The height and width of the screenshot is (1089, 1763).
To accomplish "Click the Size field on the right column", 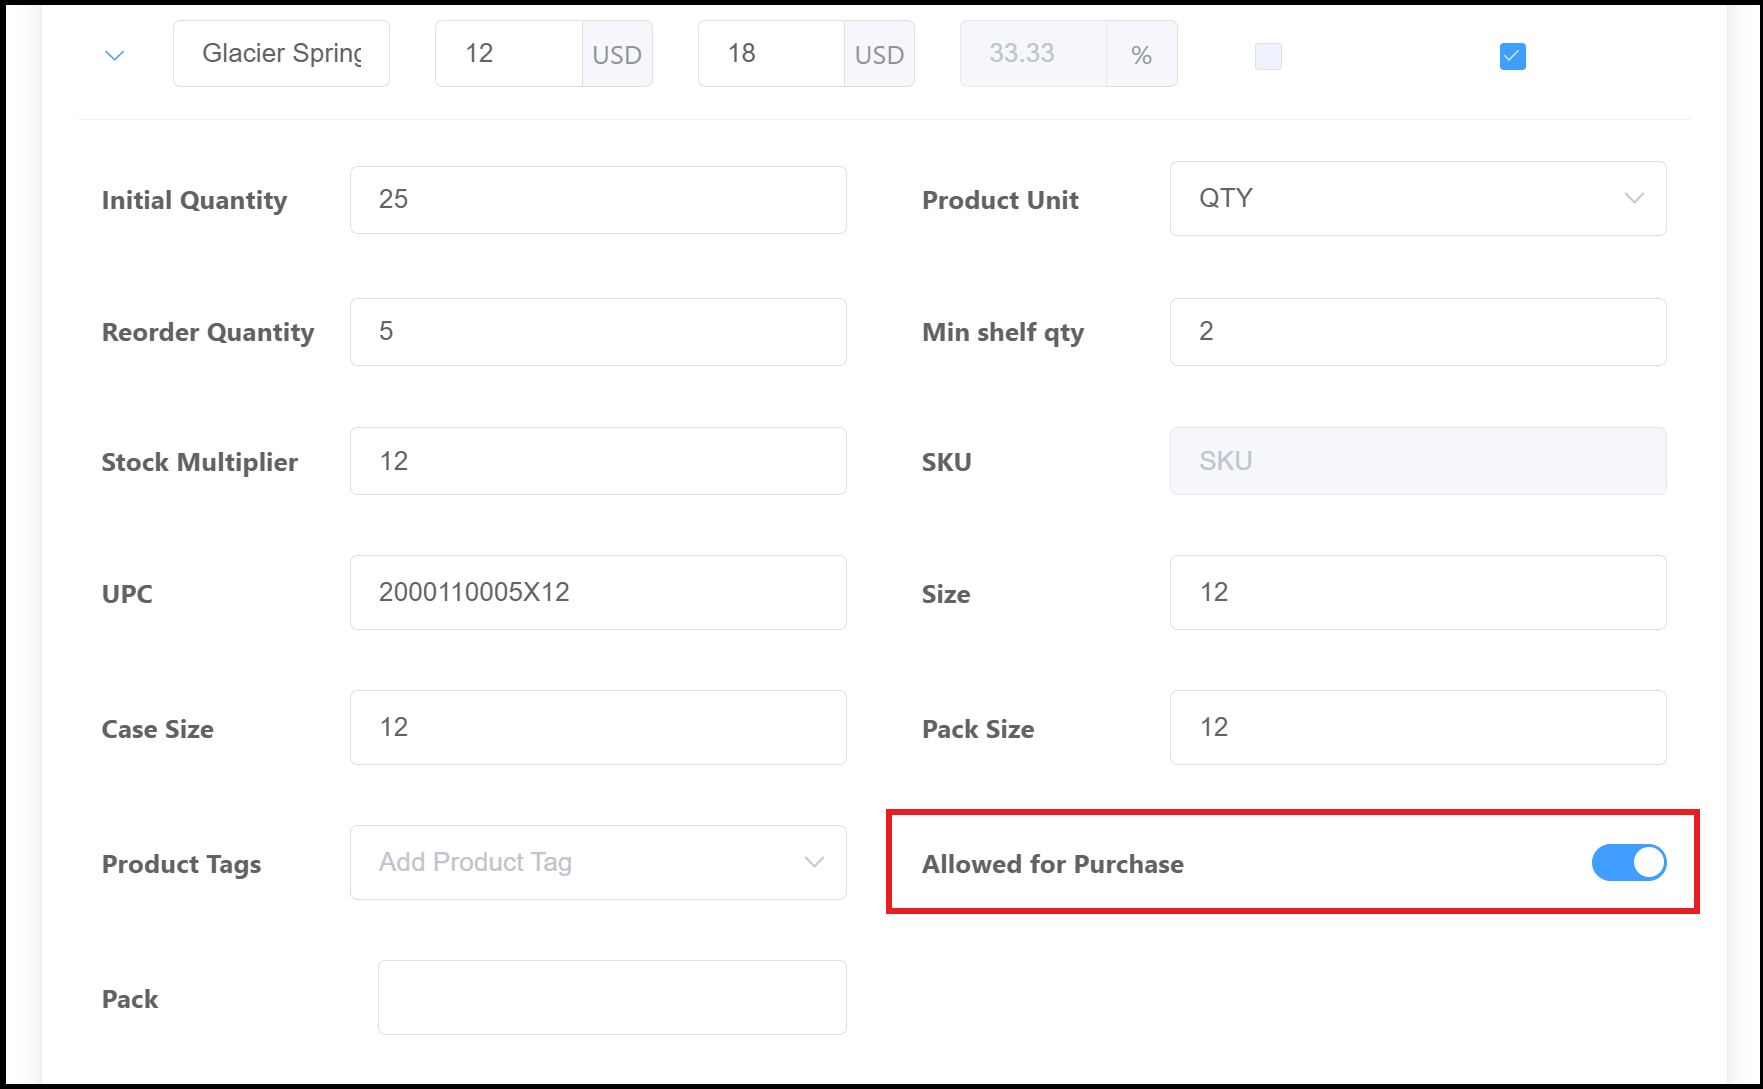I will (x=1416, y=592).
